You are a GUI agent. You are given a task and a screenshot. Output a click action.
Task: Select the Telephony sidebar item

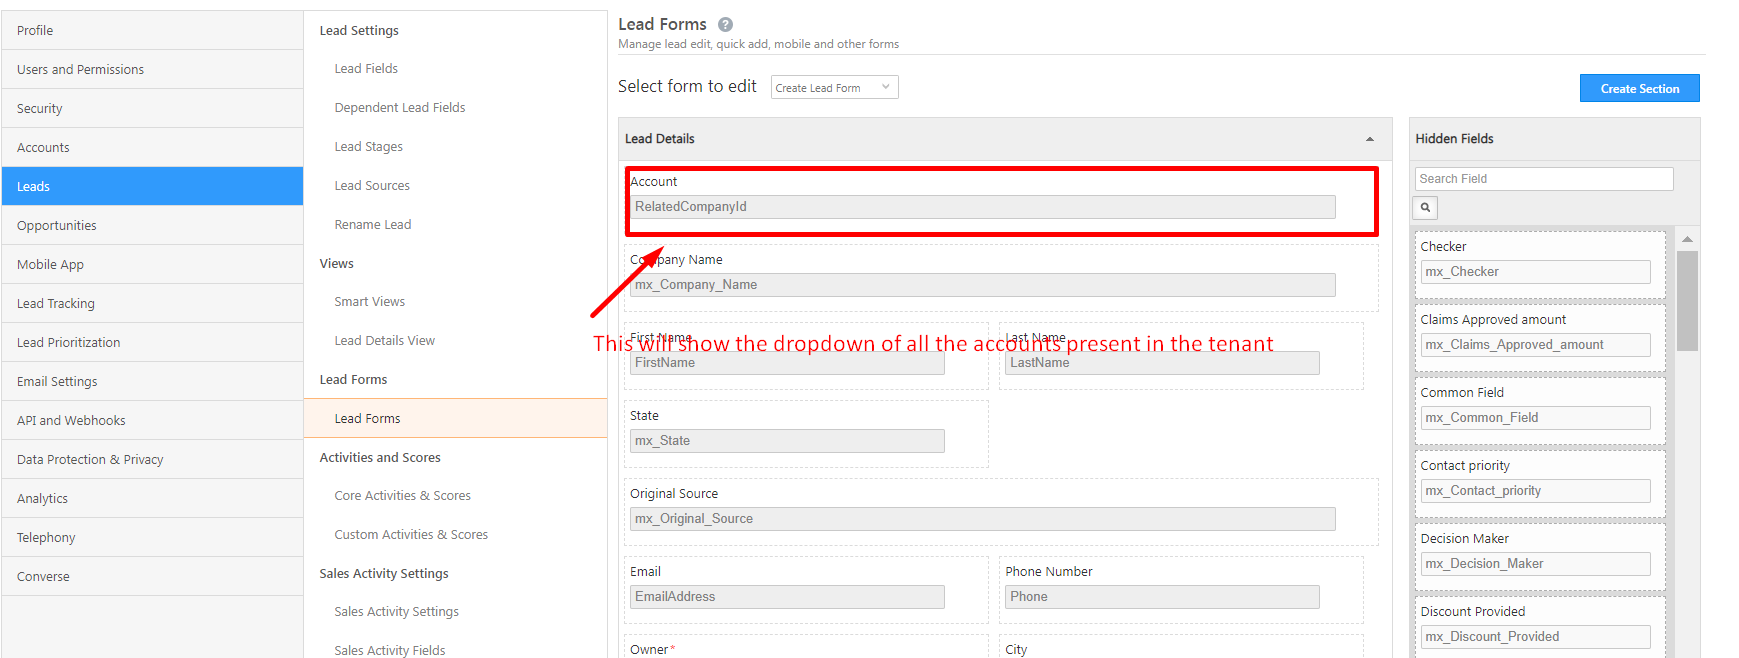[x=46, y=538]
